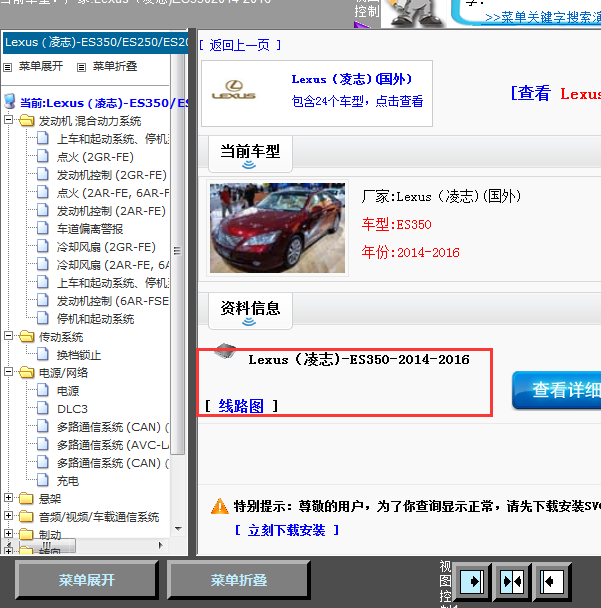
Task: Collapse the 电源/网络 tree node
Action: [9, 371]
